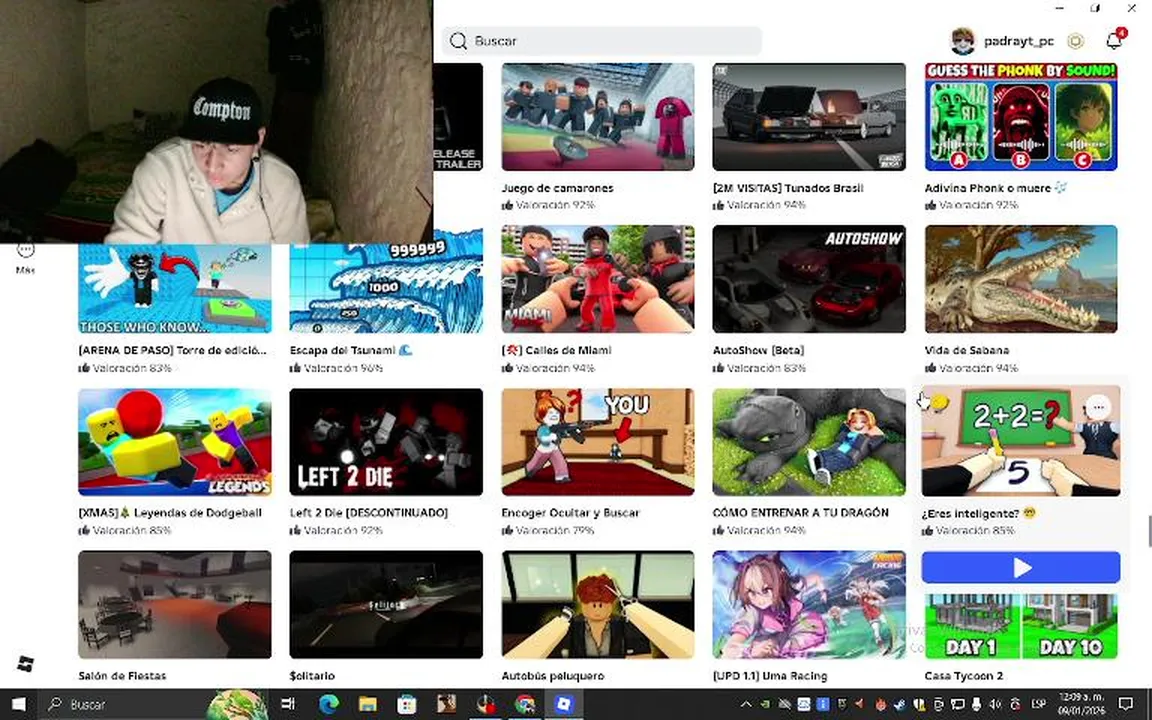
Task: Click the Salón de Fiestas title
Action: point(122,676)
